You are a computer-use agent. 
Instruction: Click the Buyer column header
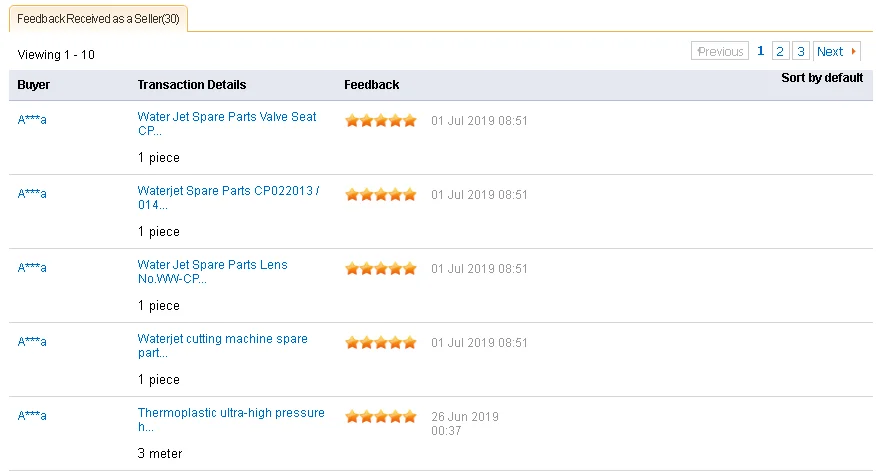[x=34, y=85]
